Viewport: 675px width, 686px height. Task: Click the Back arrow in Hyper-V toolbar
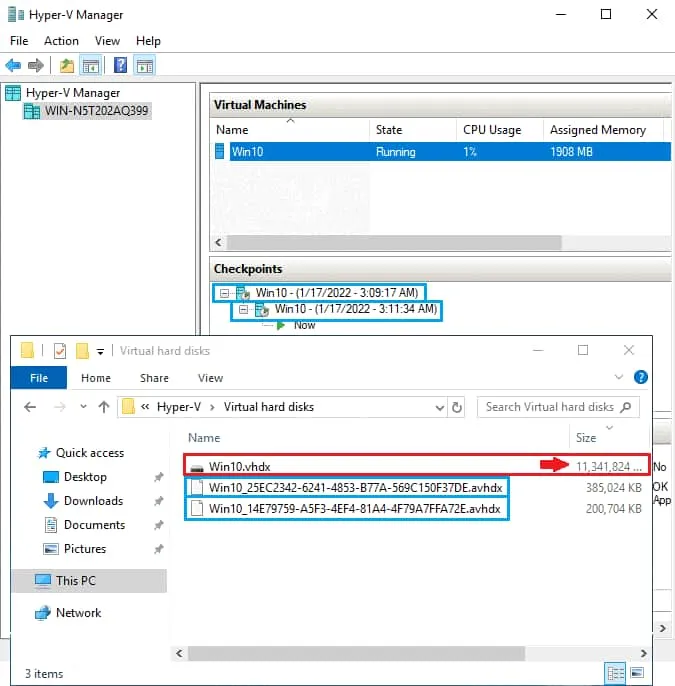click(x=13, y=66)
